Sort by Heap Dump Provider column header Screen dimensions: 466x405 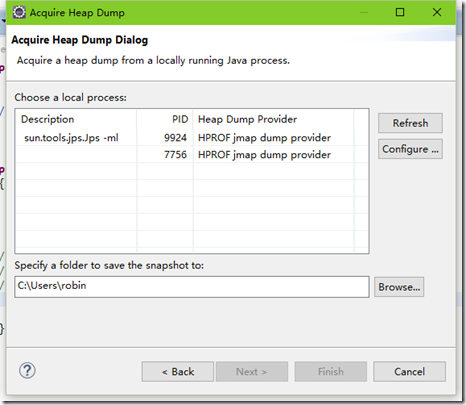pos(273,119)
